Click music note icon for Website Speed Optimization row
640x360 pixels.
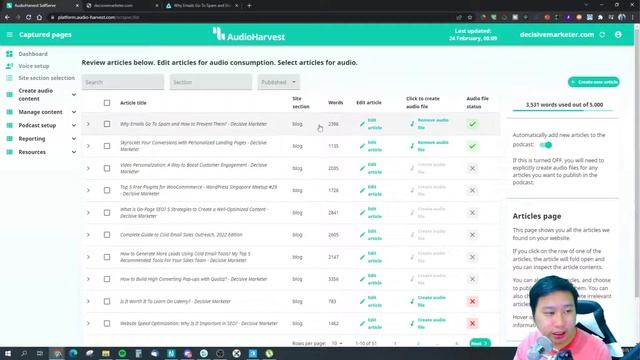pos(412,324)
